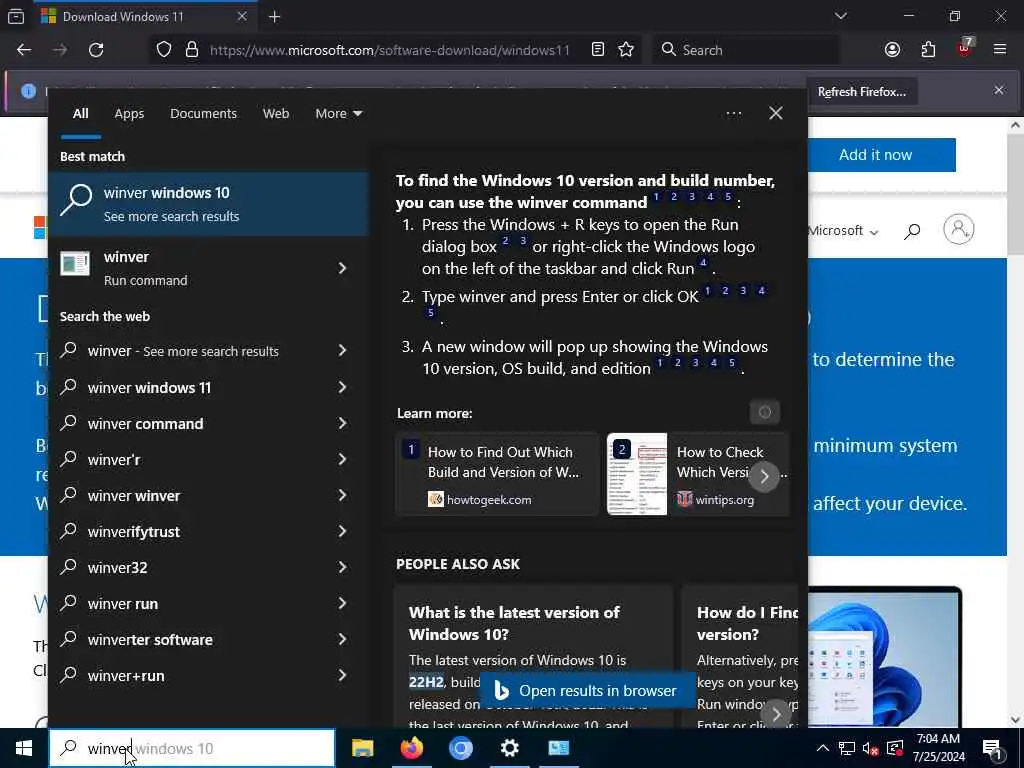This screenshot has width=1024, height=768.
Task: Click the taskbar search input box
Action: 192,748
